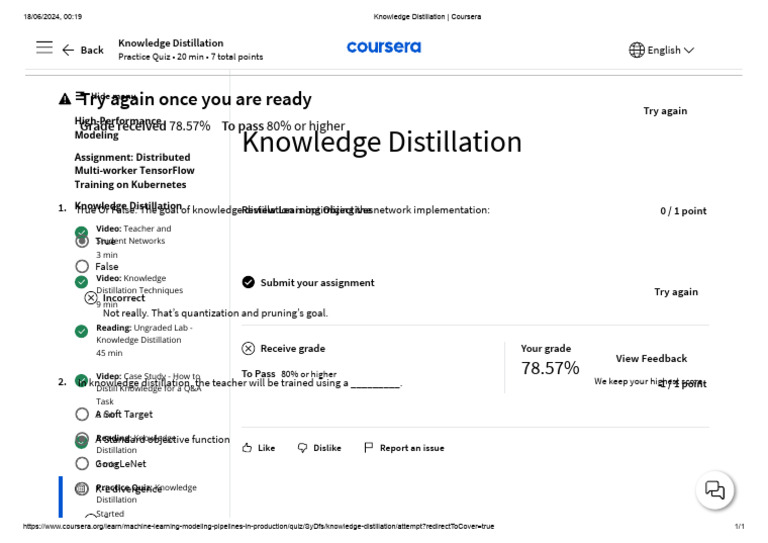768x543 pixels.
Task: Click the flag Report an issue icon
Action: click(368, 448)
